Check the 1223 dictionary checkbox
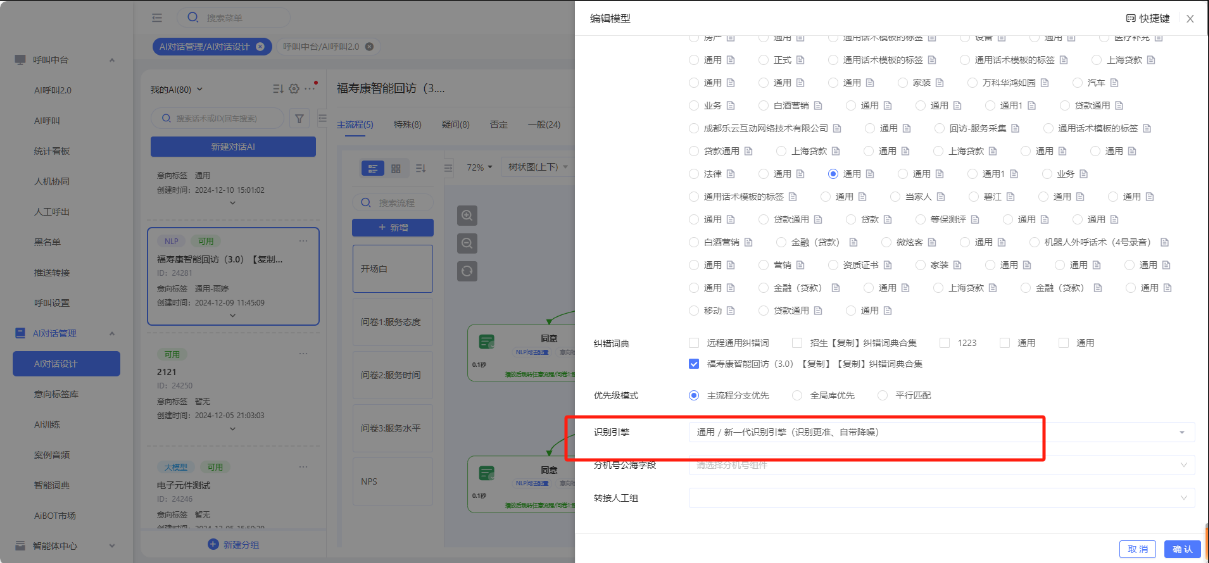The height and width of the screenshot is (563, 1209). point(945,343)
